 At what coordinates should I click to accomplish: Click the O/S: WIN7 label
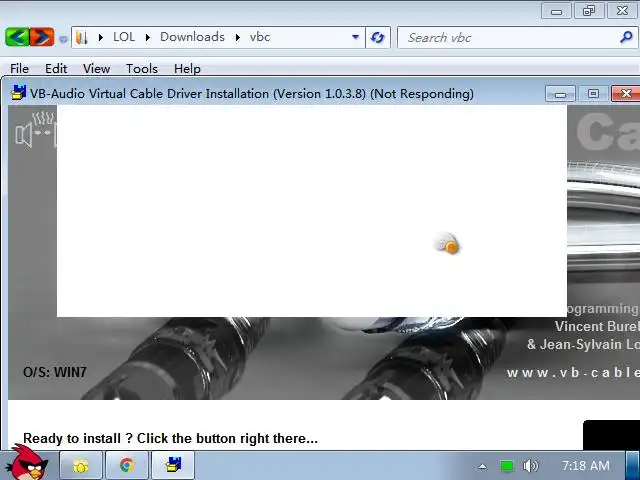coord(55,372)
